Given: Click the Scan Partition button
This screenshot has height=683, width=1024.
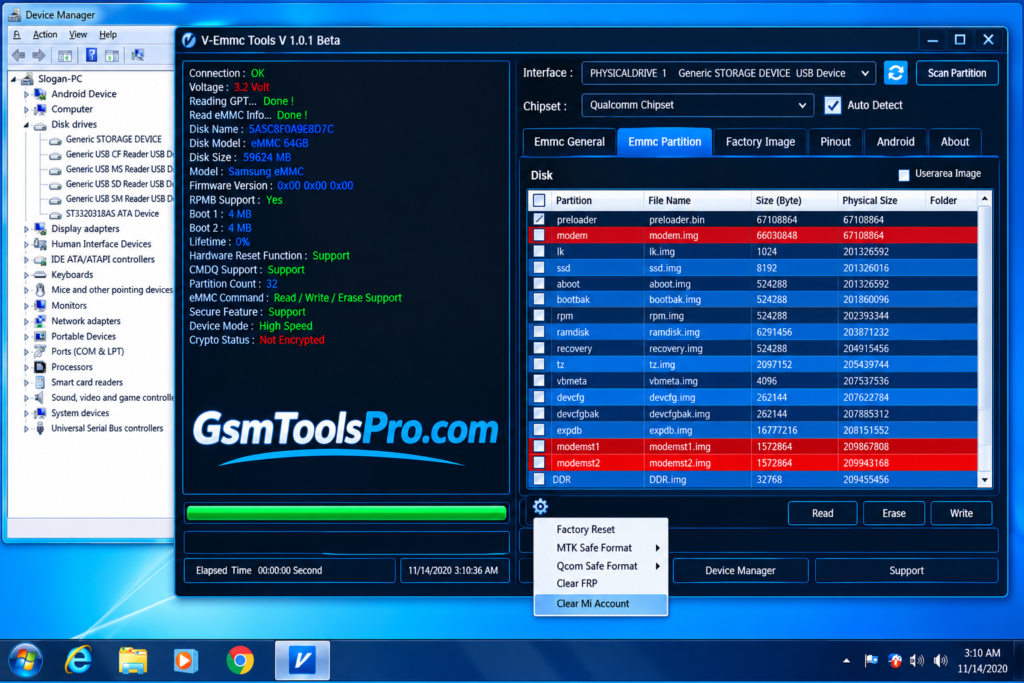Looking at the screenshot, I should [x=957, y=73].
